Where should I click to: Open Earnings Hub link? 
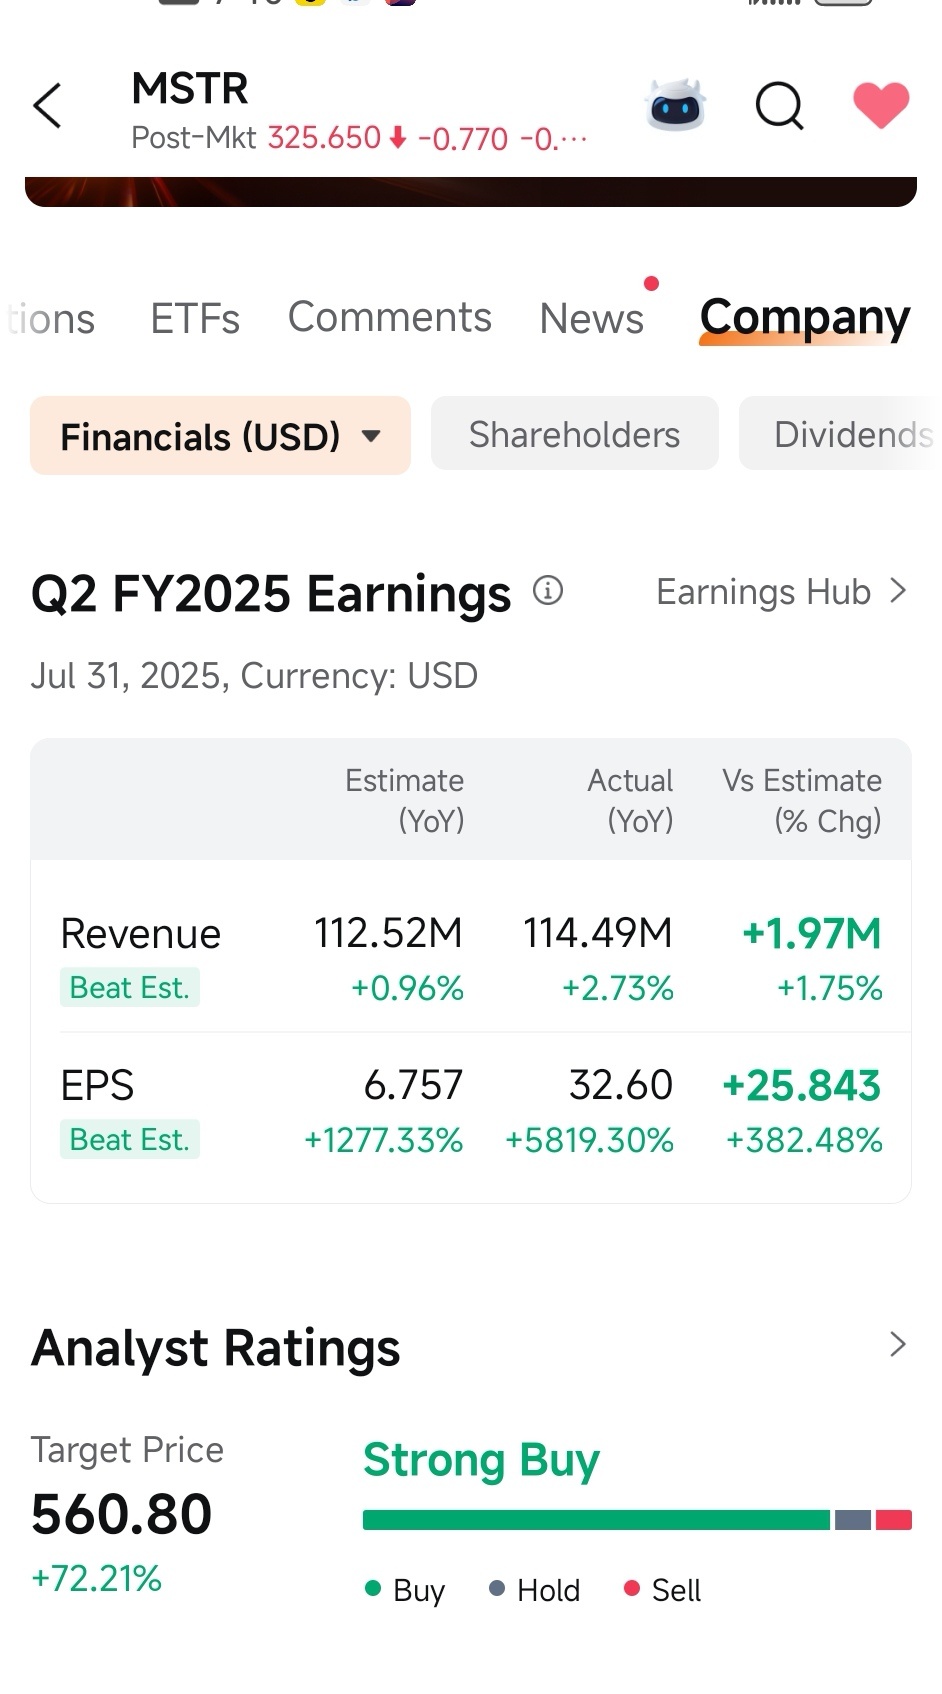[x=763, y=592]
